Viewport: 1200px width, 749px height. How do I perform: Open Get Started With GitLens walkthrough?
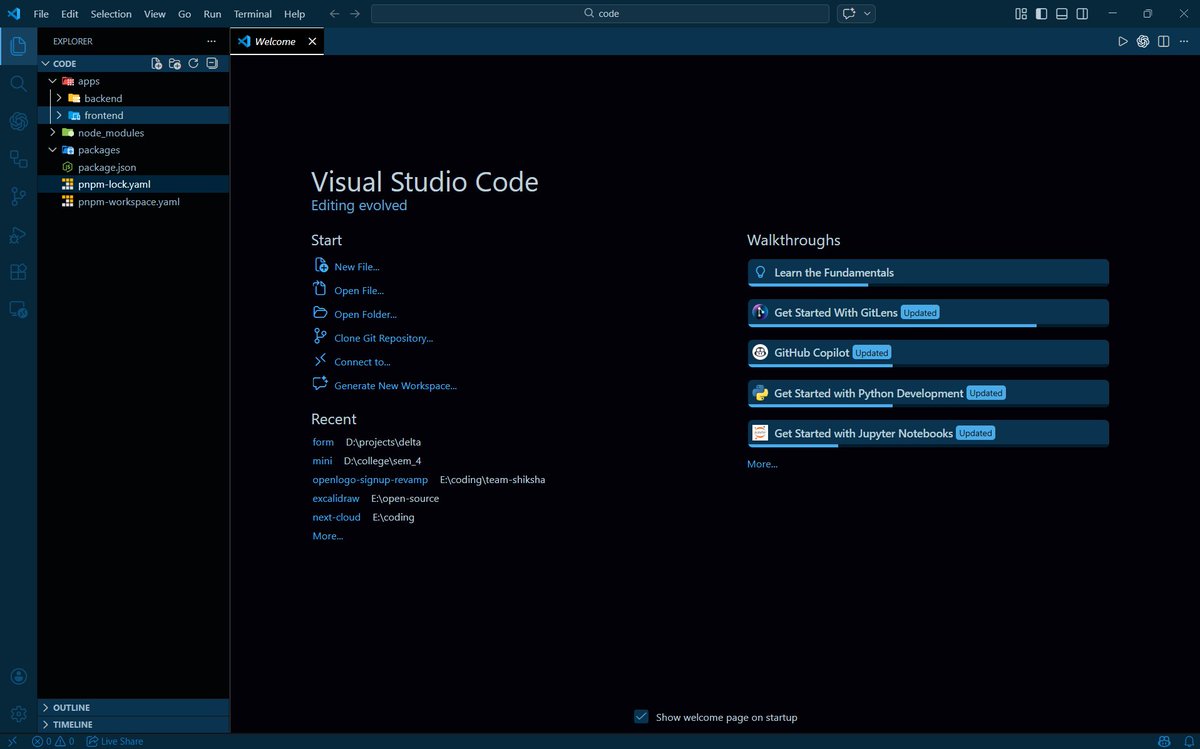pyautogui.click(x=928, y=313)
